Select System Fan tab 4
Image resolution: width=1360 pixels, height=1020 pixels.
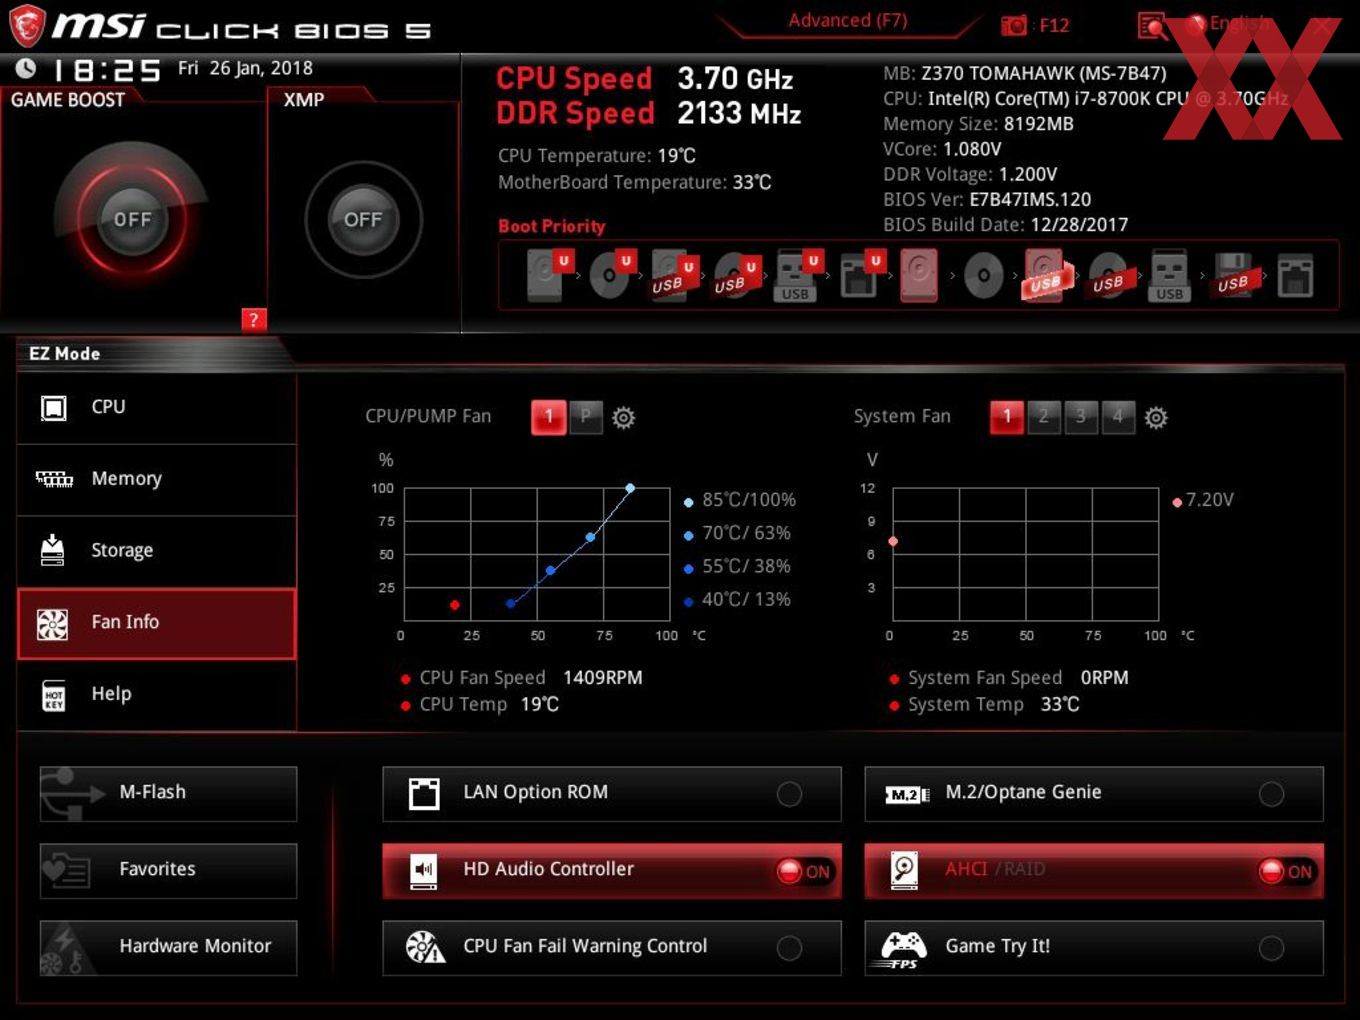1117,417
